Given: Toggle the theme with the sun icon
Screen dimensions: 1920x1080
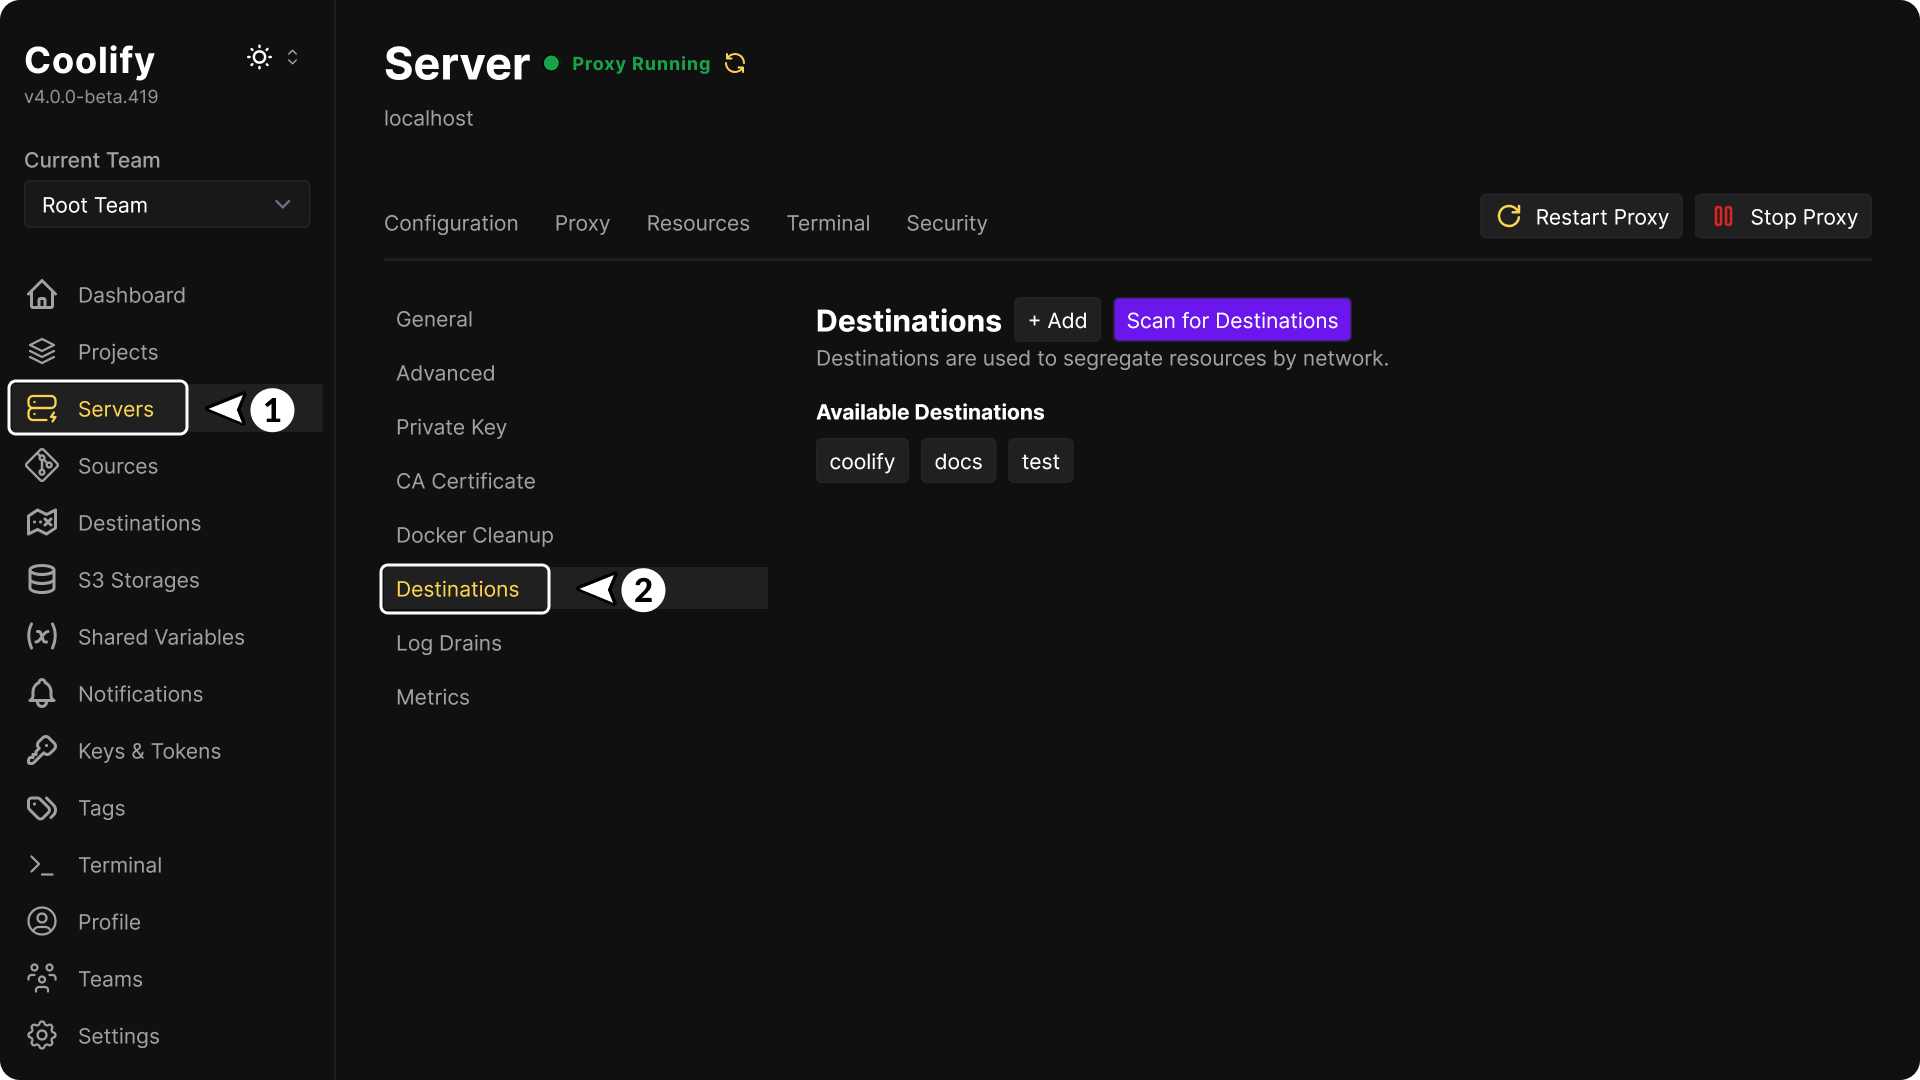Looking at the screenshot, I should (259, 57).
